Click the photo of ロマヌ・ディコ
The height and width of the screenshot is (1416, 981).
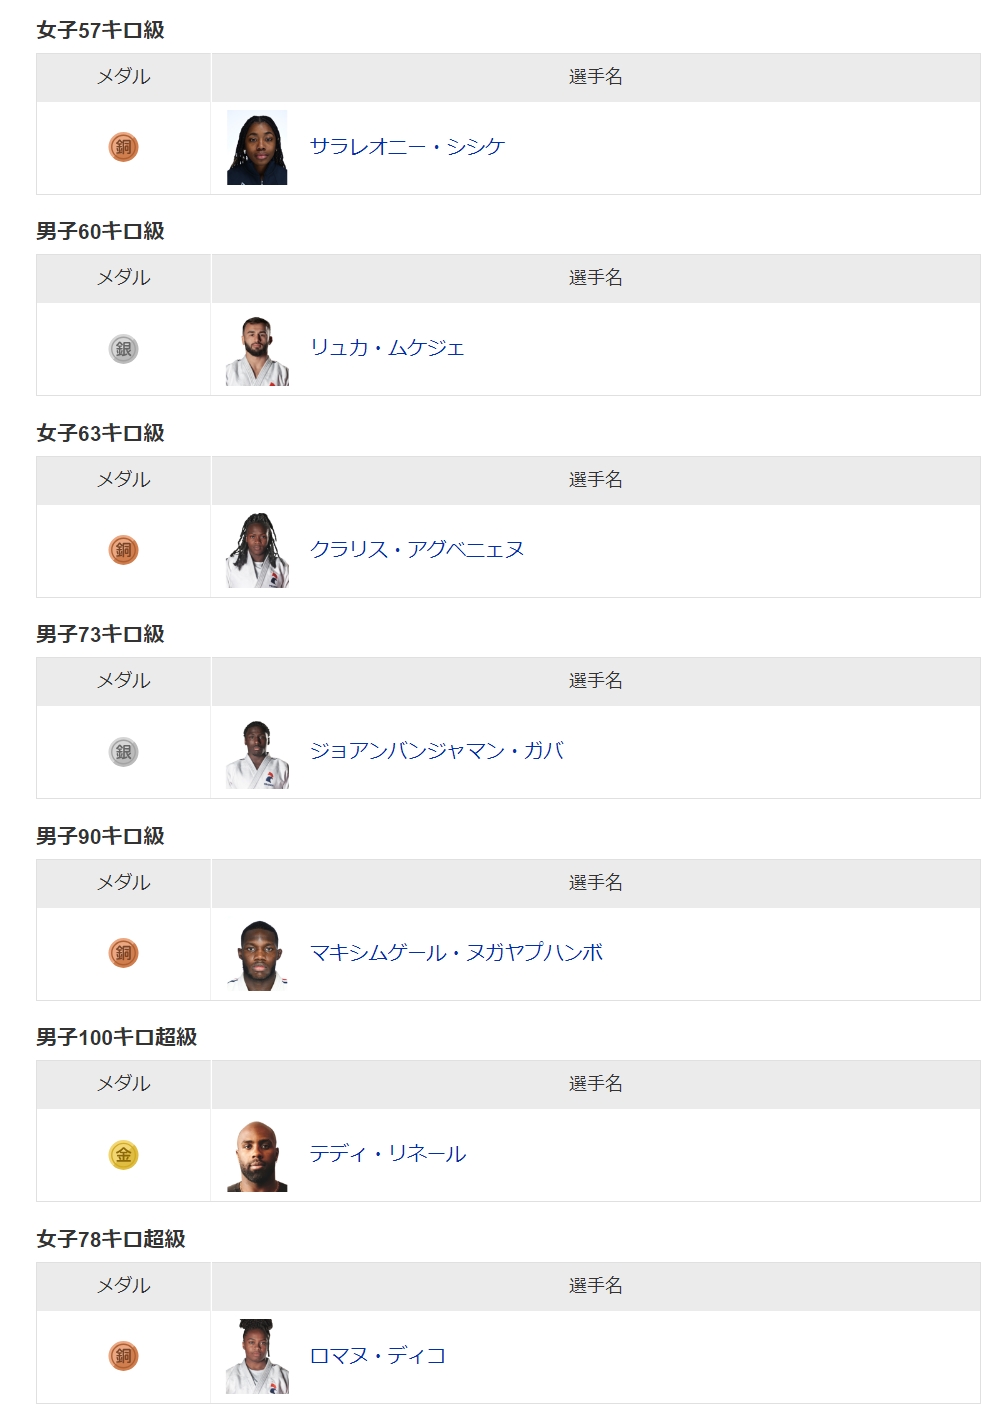coord(257,1357)
